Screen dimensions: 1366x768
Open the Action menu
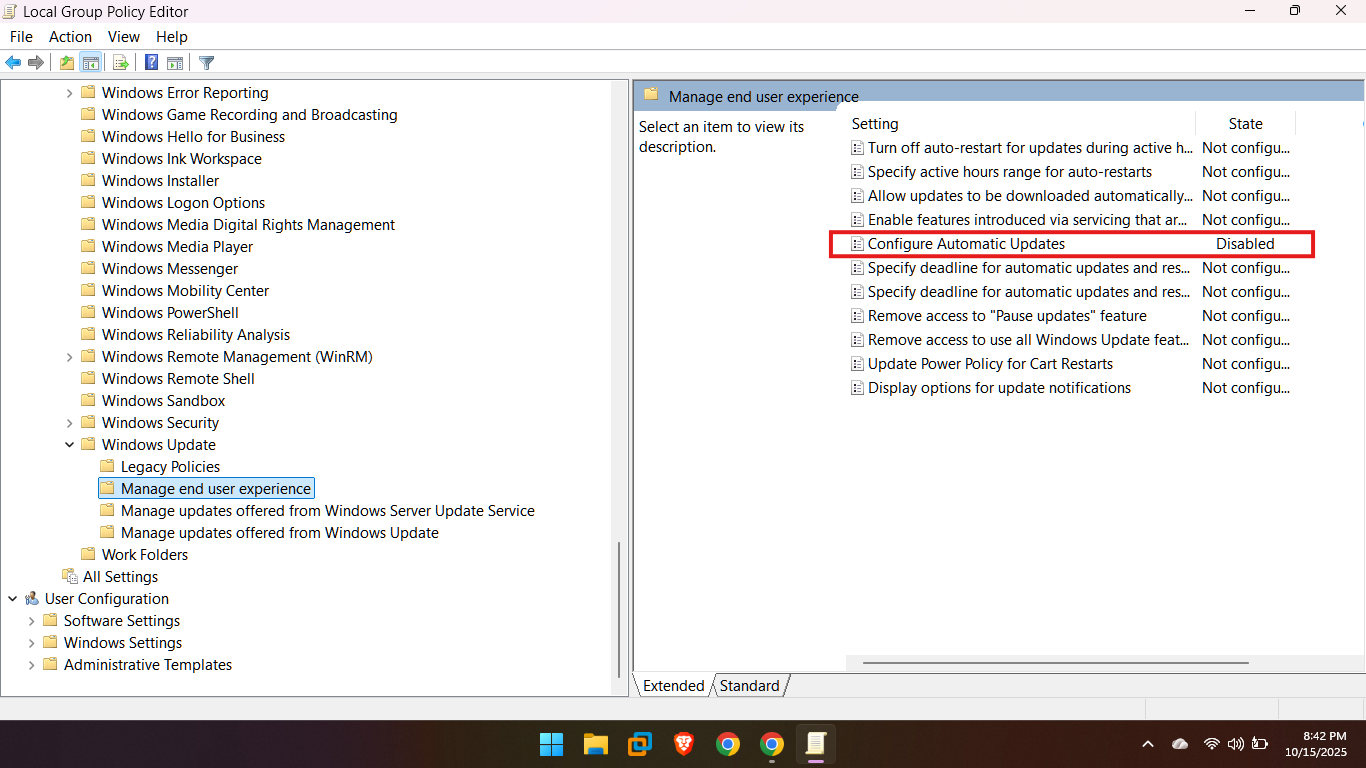70,37
